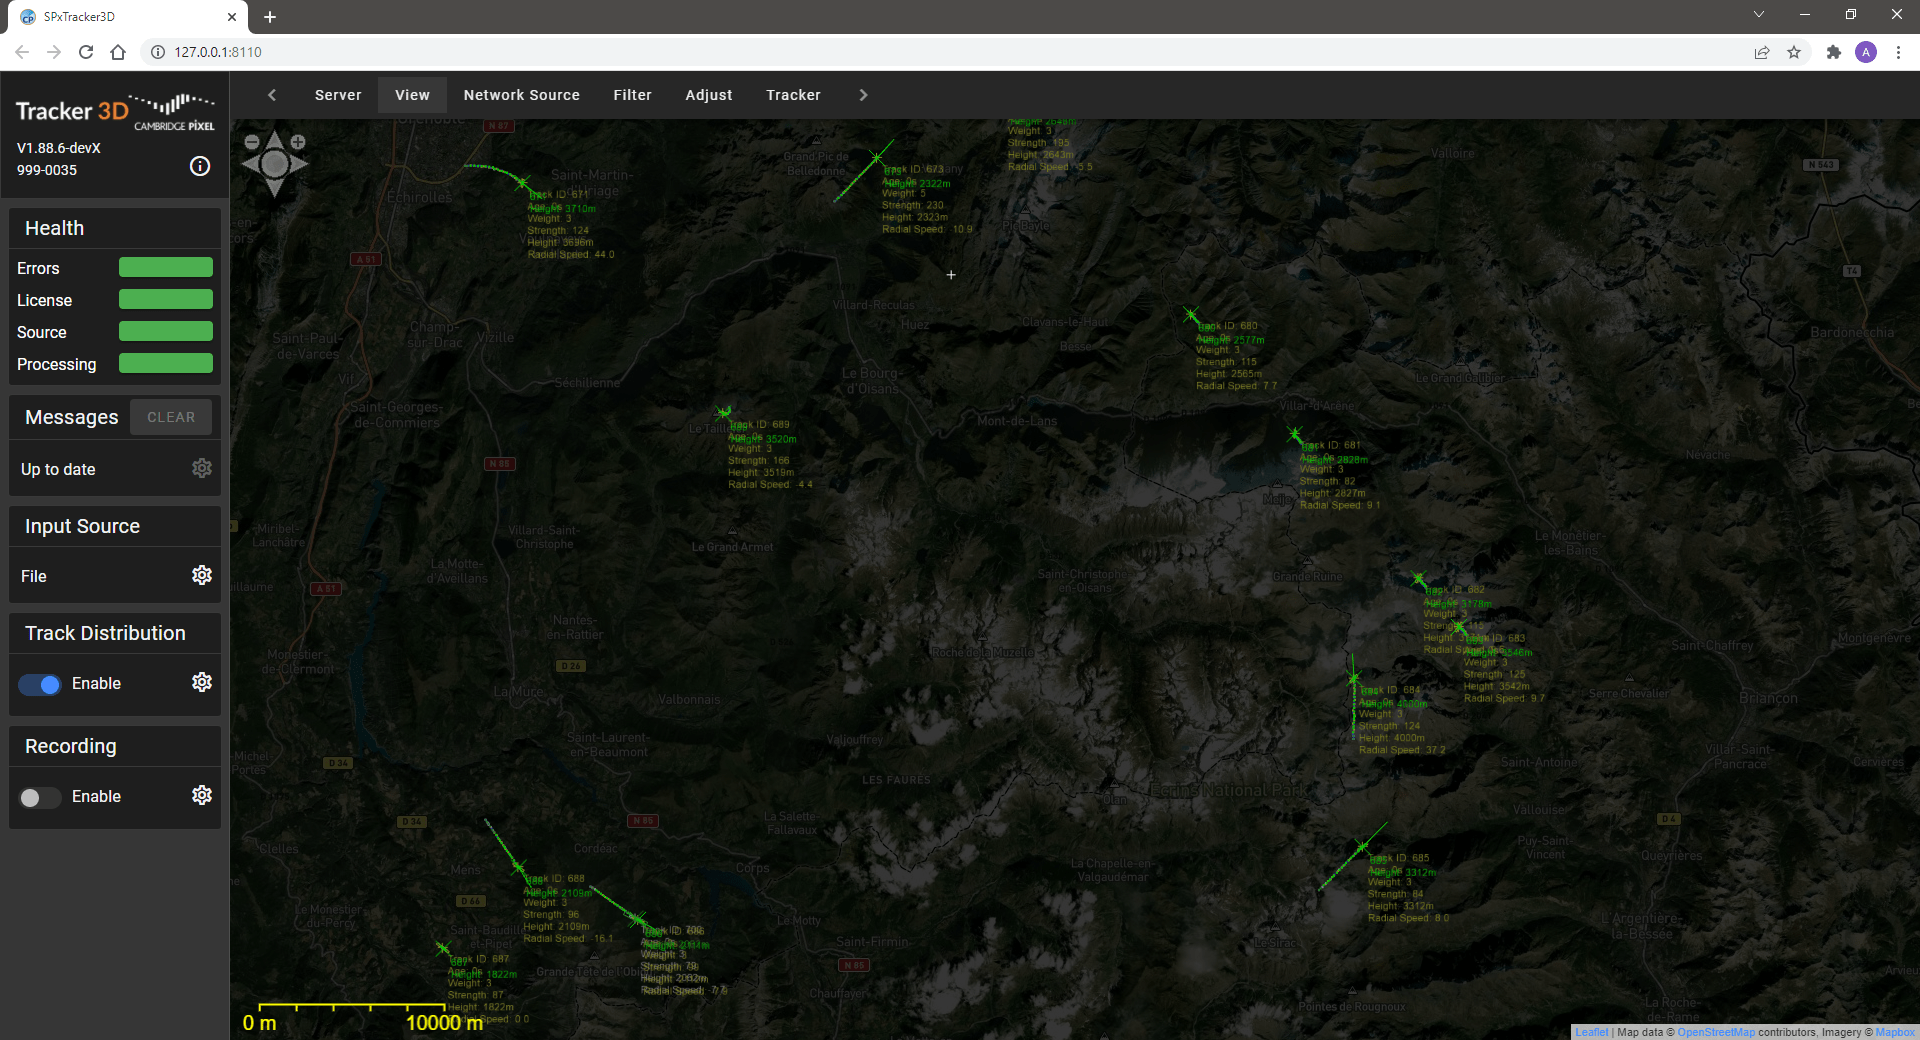The image size is (1920, 1040).
Task: Select track ID 684 marker on map
Action: (1354, 680)
